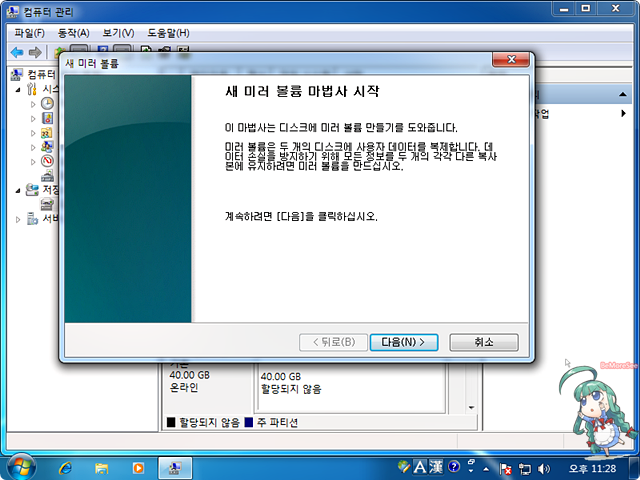Click the black 할당되지 않음 legend swatch

(x=171, y=423)
